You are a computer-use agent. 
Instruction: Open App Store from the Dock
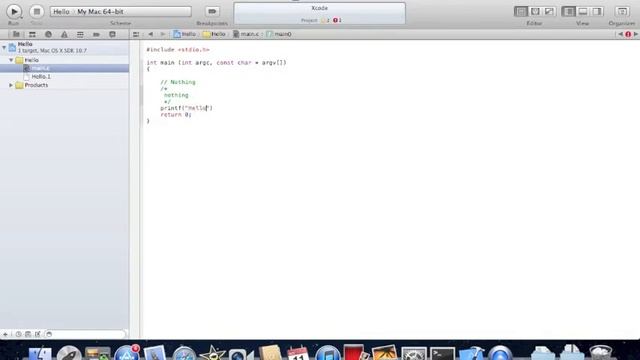tap(127, 353)
